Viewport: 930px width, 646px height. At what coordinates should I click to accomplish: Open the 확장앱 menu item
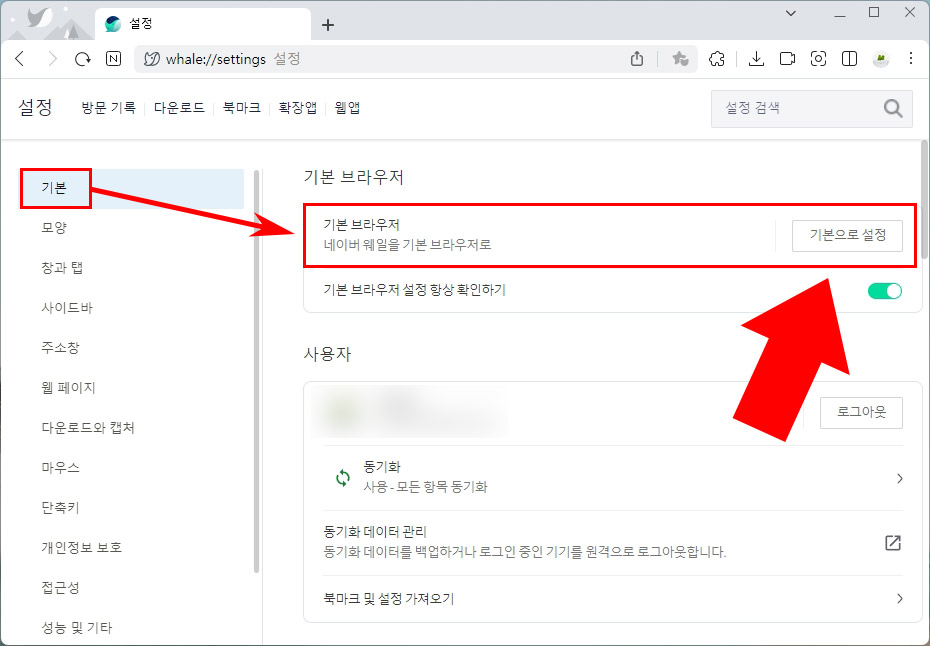click(297, 107)
